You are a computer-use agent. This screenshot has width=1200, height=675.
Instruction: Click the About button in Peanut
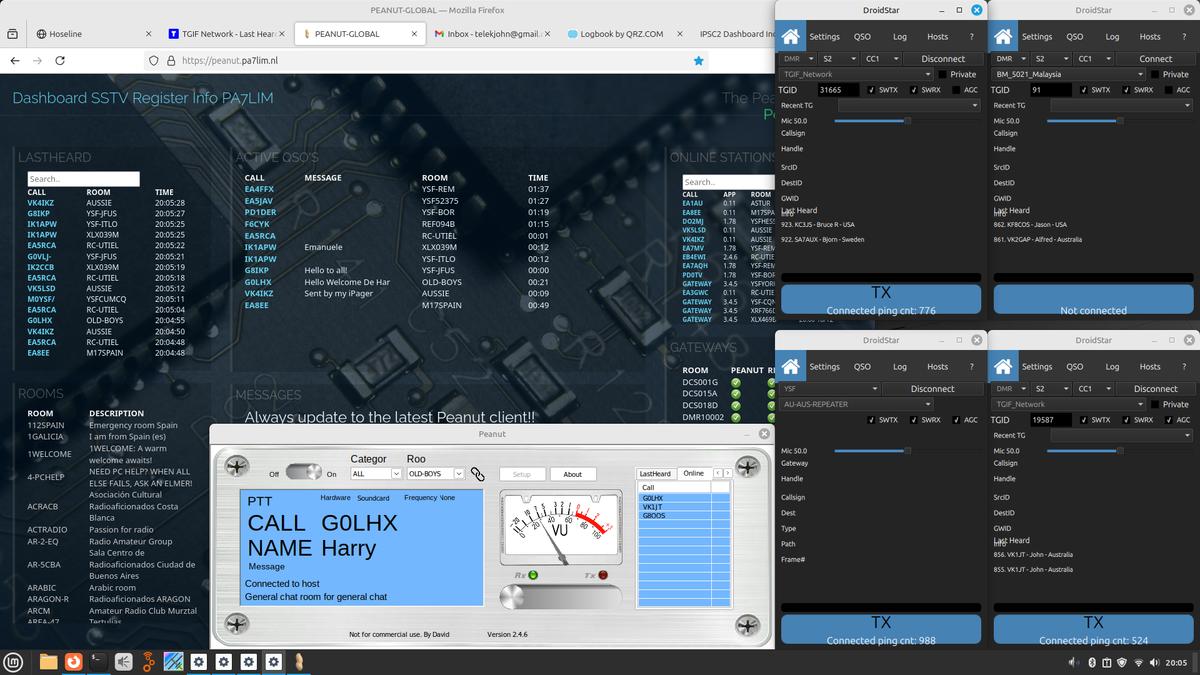(x=572, y=474)
